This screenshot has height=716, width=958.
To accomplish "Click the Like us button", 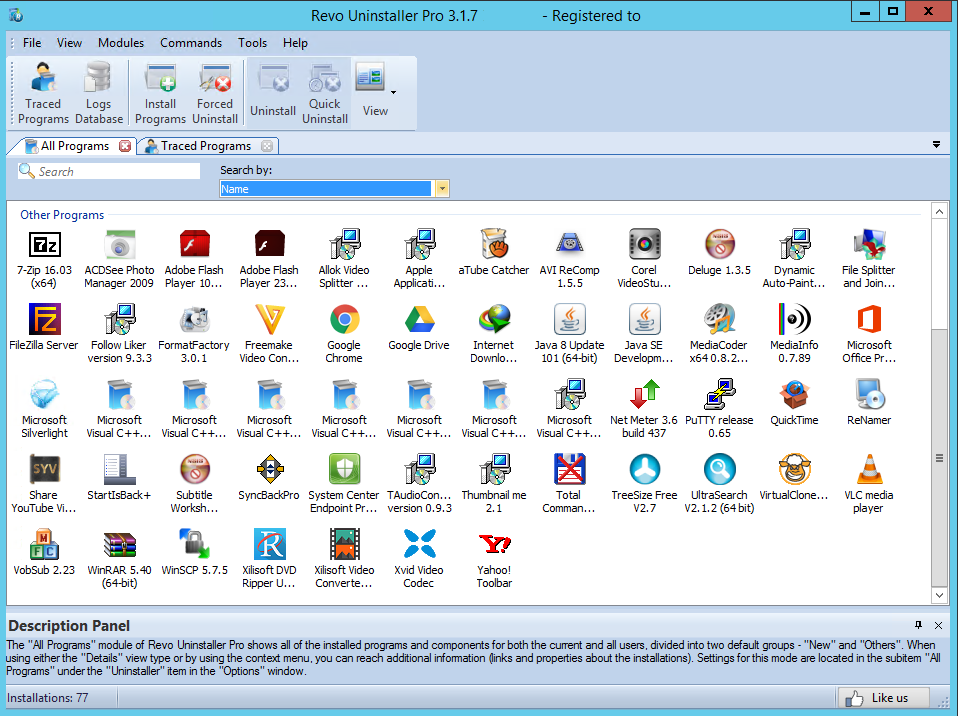I will 883,698.
